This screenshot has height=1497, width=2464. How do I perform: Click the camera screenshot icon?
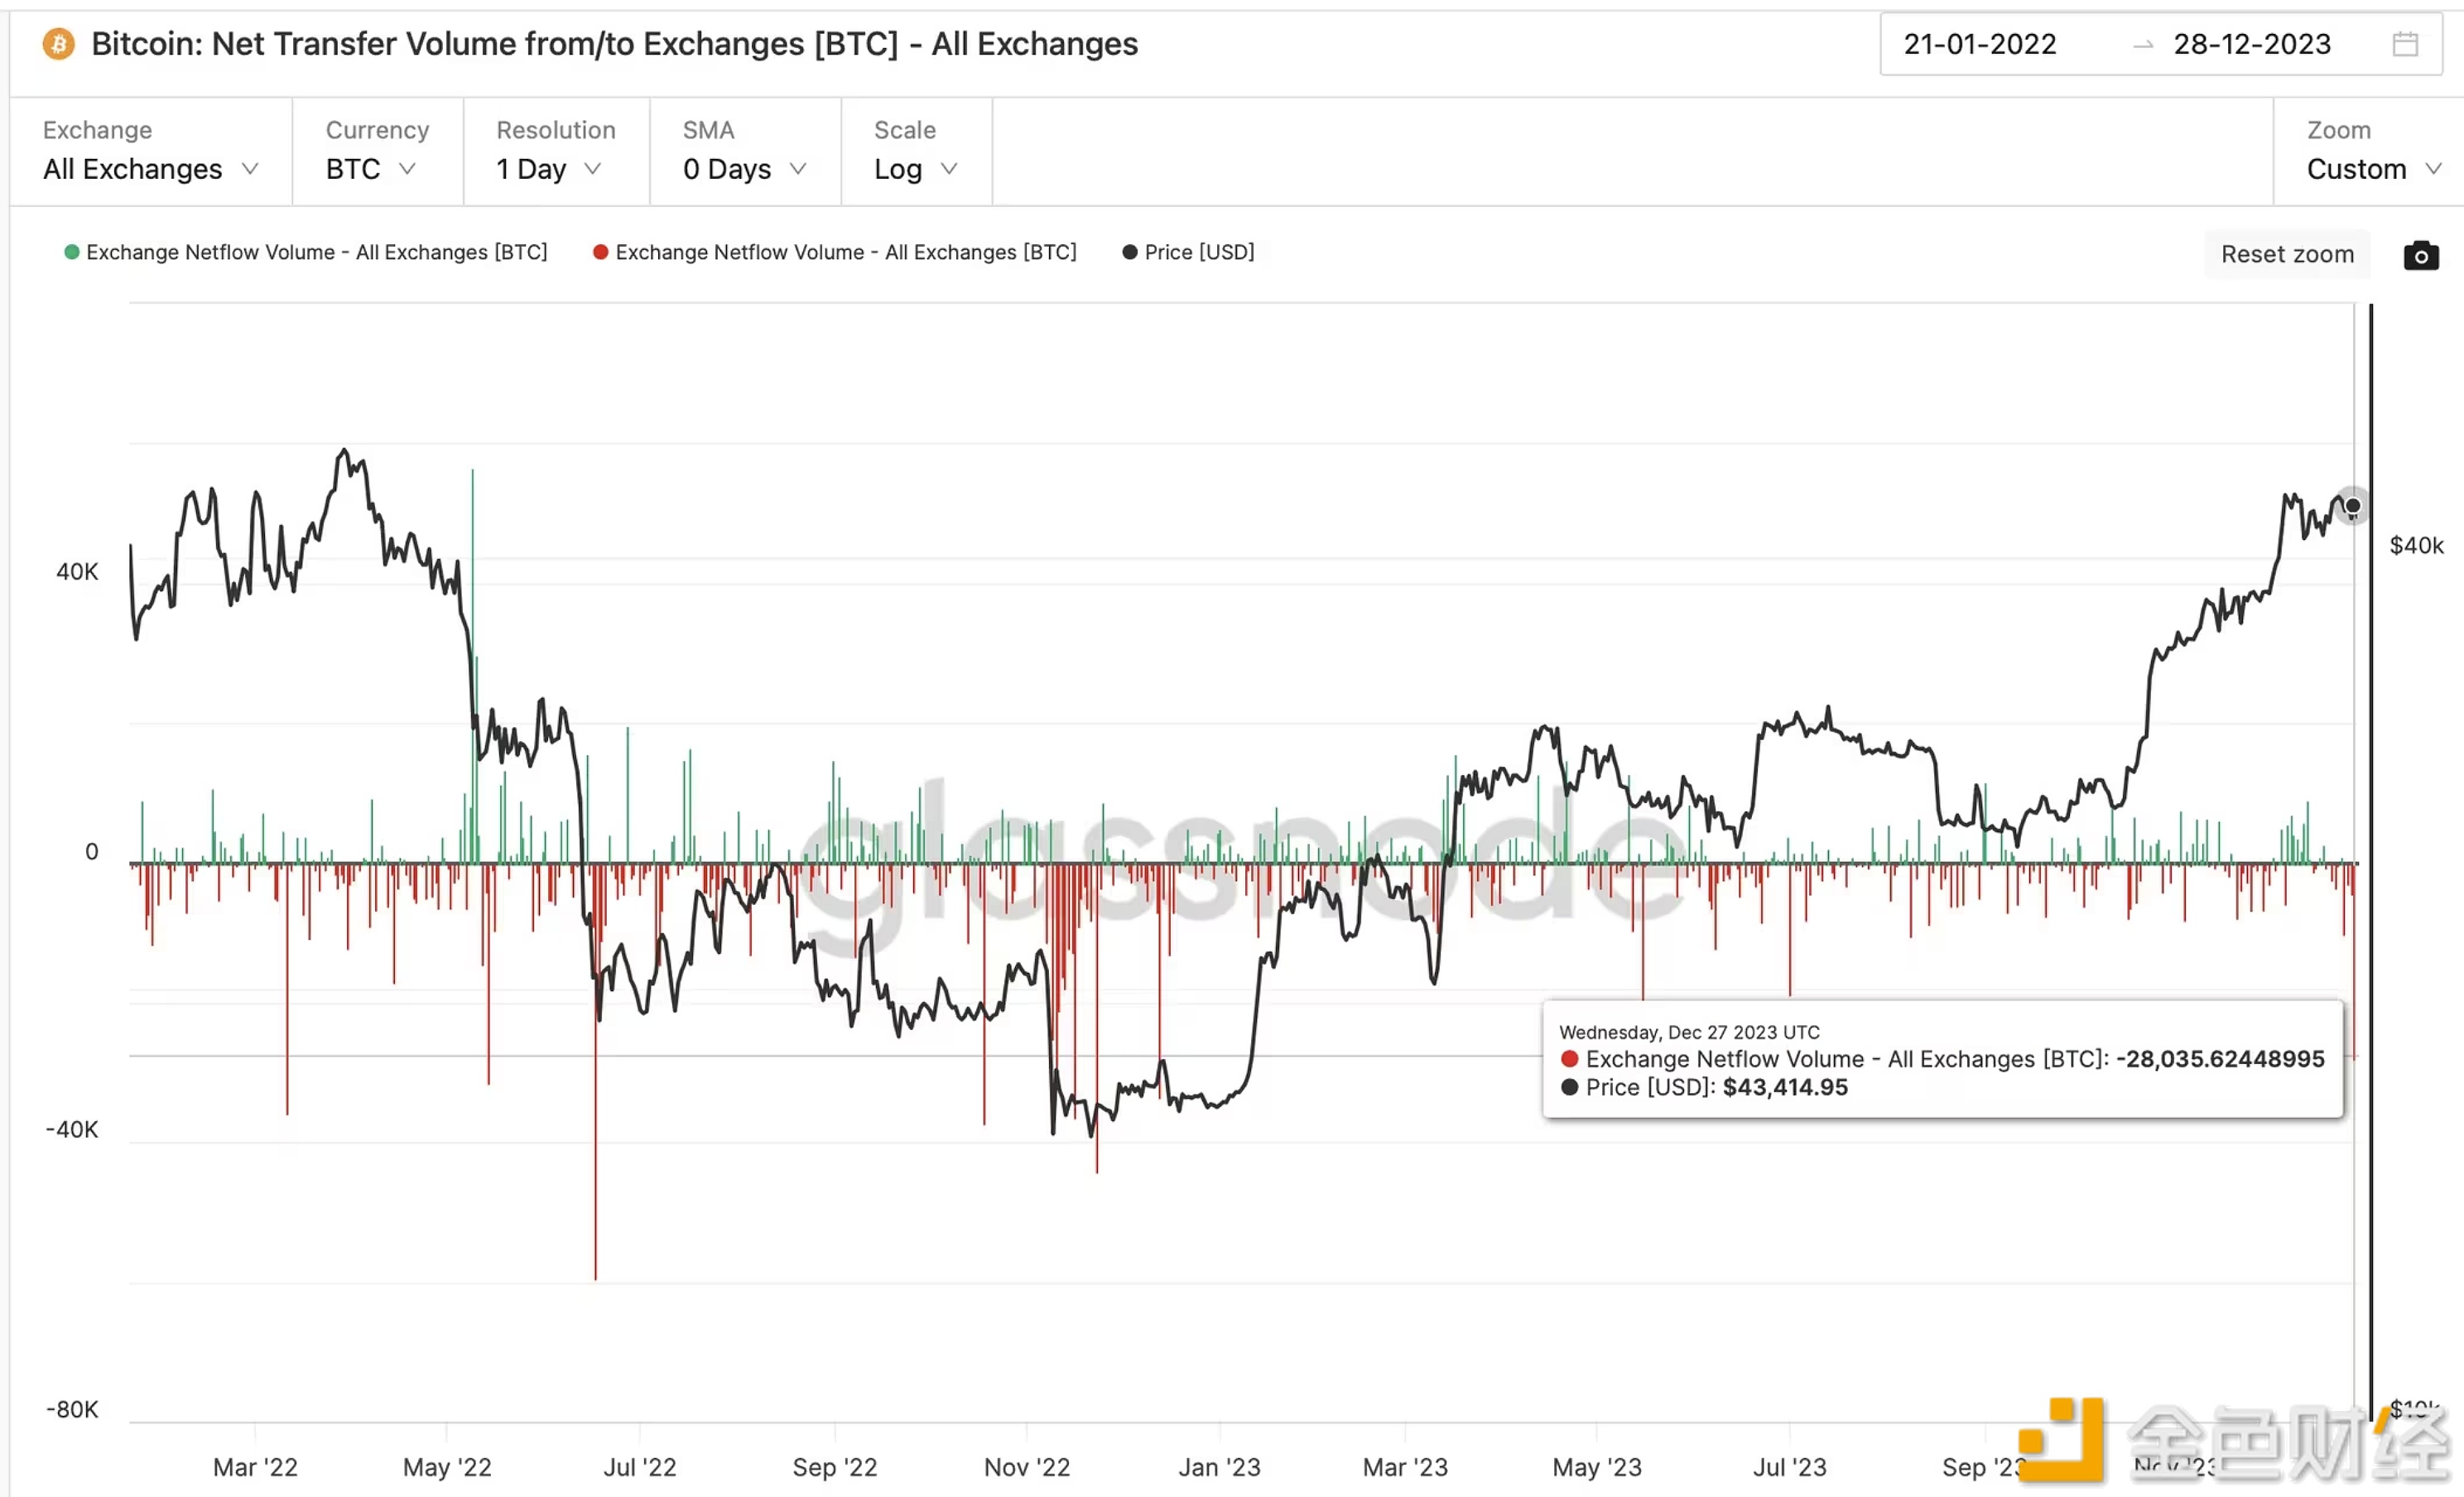2420,256
